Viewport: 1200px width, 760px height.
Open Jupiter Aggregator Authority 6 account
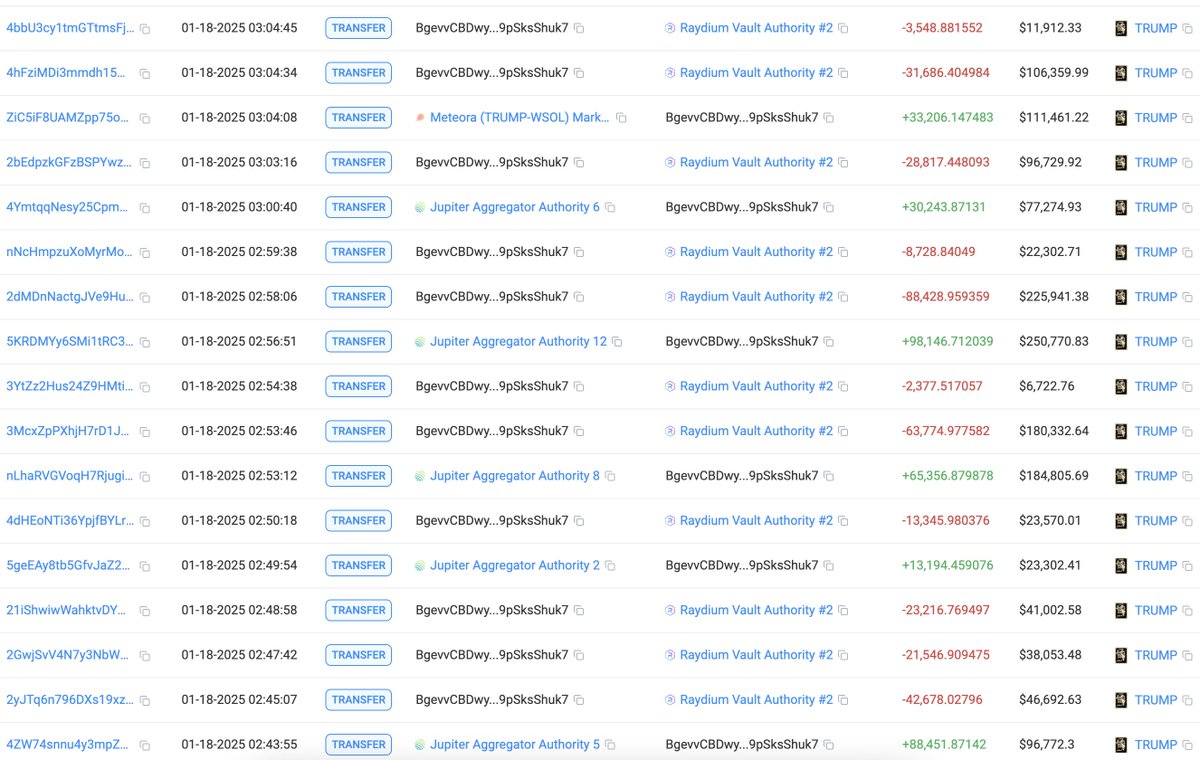pyautogui.click(x=515, y=207)
